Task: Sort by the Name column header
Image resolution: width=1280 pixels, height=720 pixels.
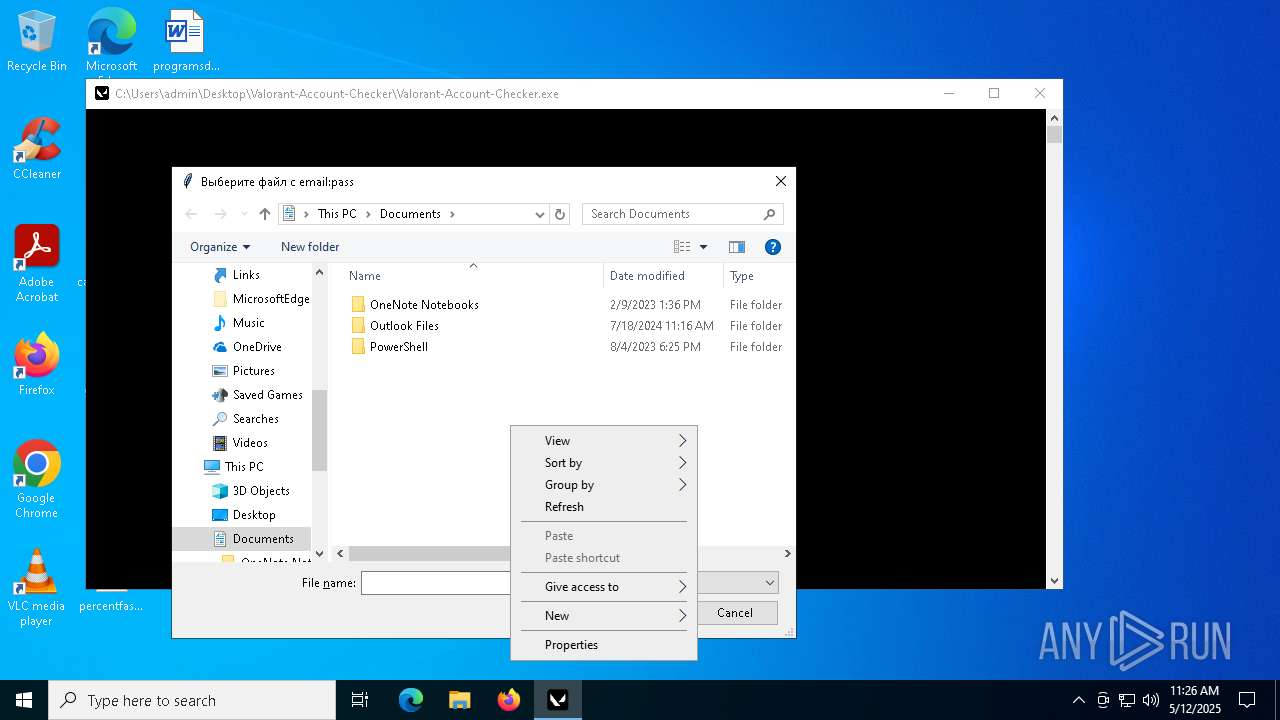Action: pos(470,276)
